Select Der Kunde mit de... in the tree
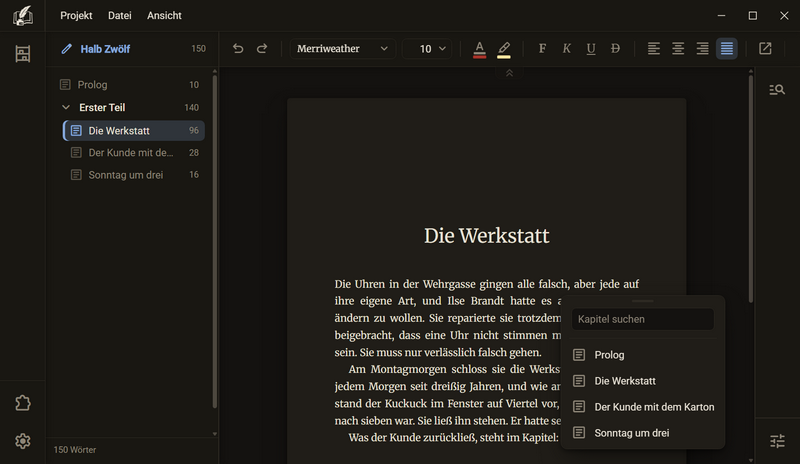Screen dimensions: 800x464 pyautogui.click(x=134, y=153)
